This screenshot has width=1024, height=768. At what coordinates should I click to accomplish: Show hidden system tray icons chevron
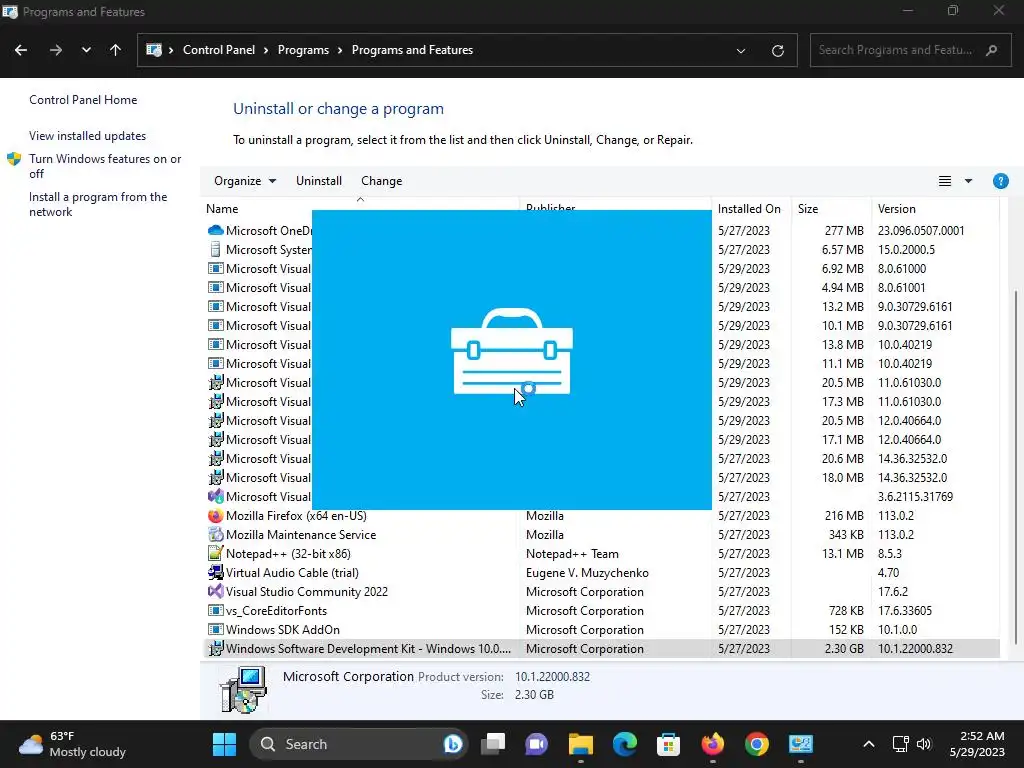tap(869, 744)
